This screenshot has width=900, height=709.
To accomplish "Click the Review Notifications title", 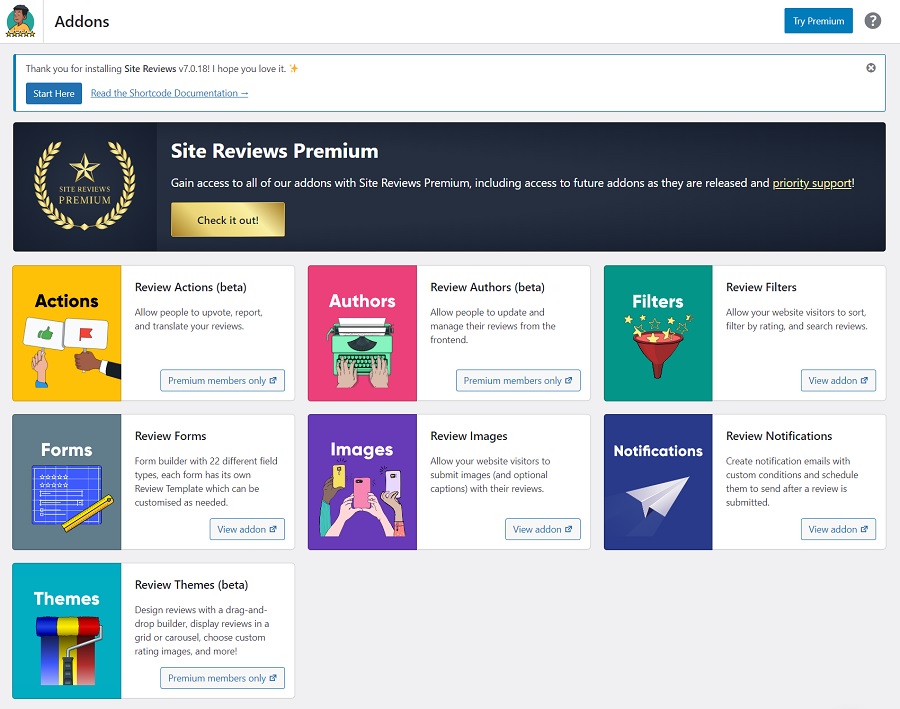I will [779, 436].
